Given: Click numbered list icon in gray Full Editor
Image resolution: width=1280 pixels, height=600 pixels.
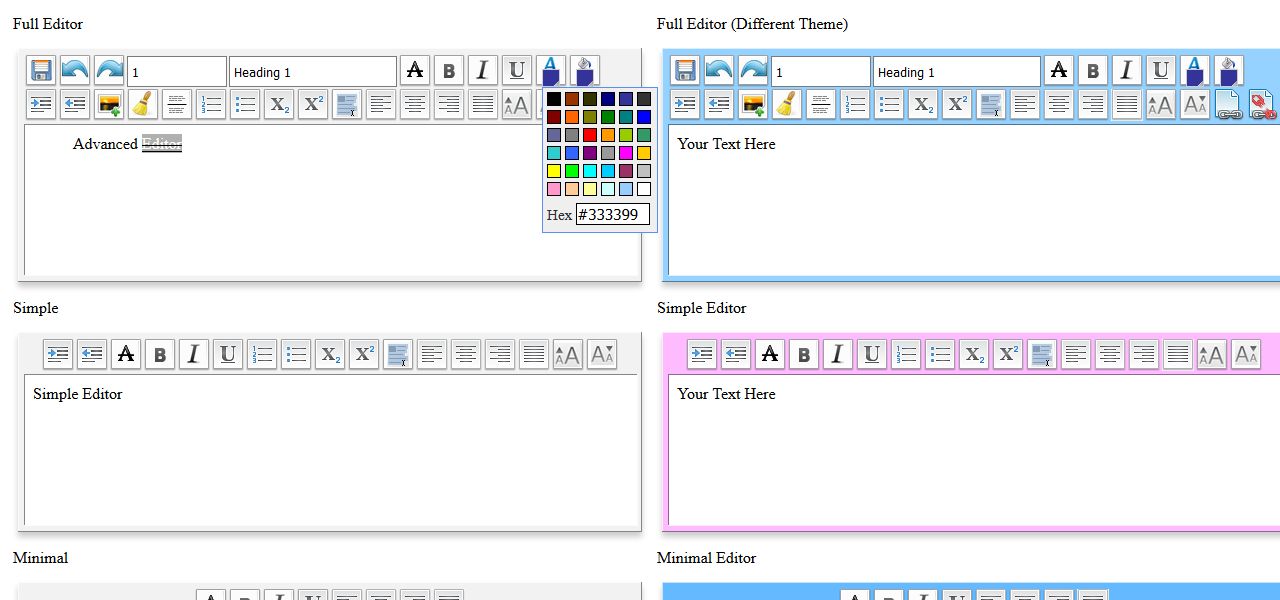Looking at the screenshot, I should pos(211,104).
